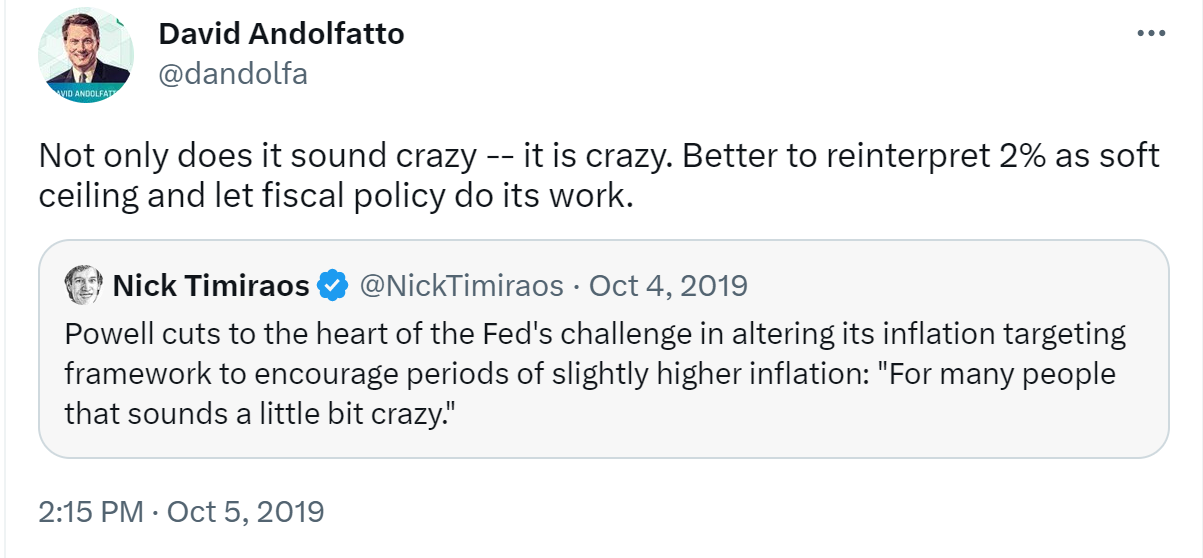Visit the @NickTimiraos handle
Screen dimensions: 1203x558
click(x=460, y=286)
